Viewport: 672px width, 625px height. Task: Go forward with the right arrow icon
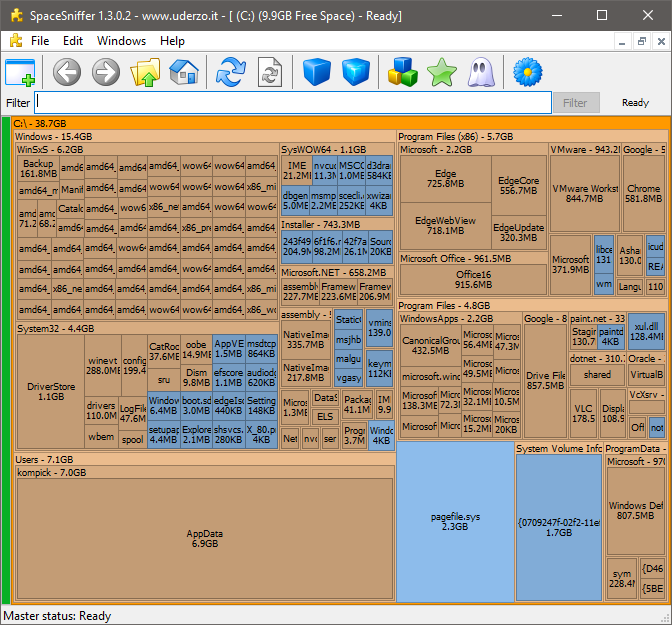tap(106, 72)
